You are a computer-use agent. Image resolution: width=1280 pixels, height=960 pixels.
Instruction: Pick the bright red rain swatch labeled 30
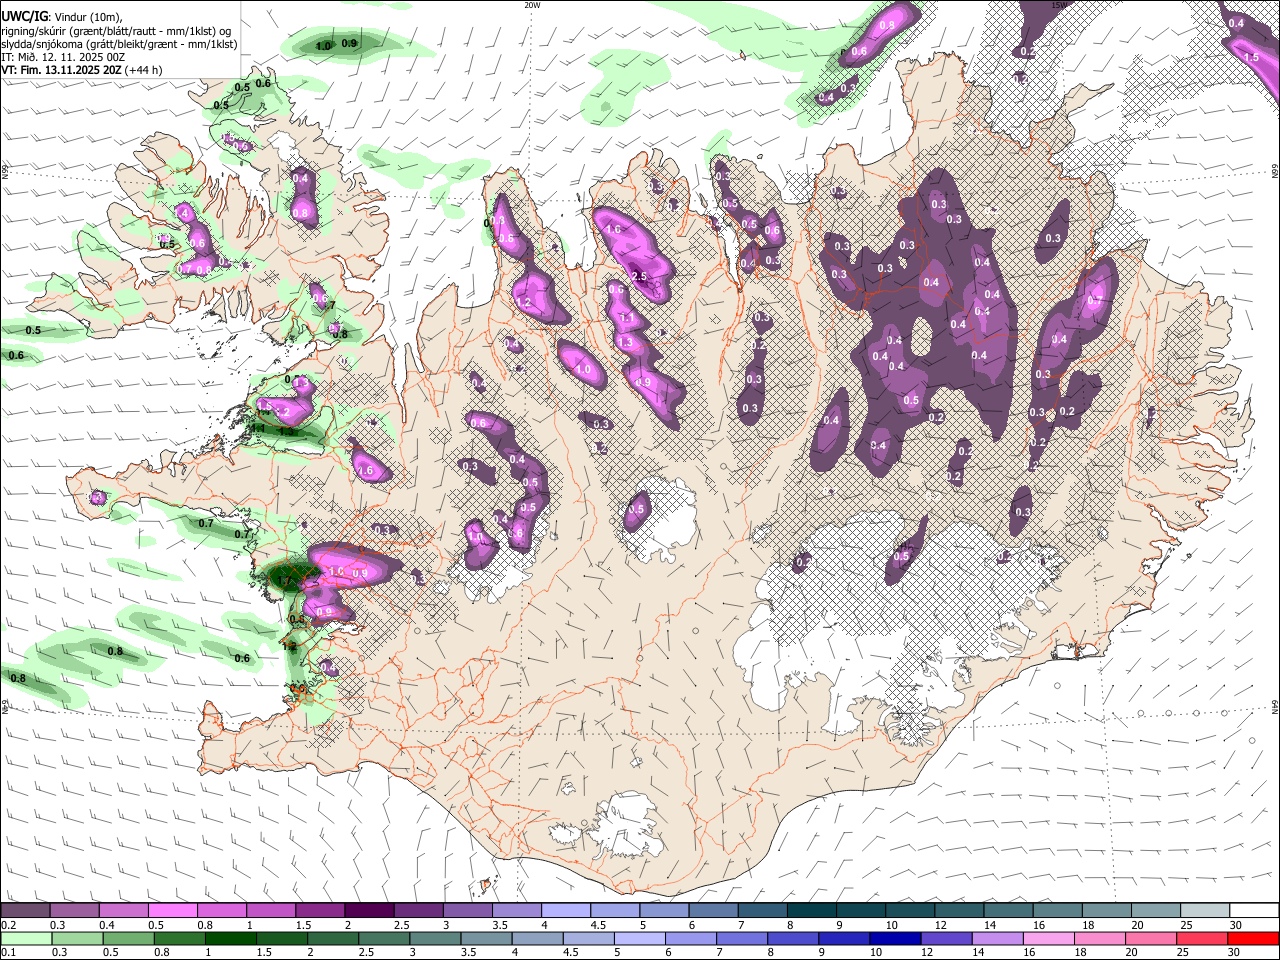click(x=1252, y=938)
